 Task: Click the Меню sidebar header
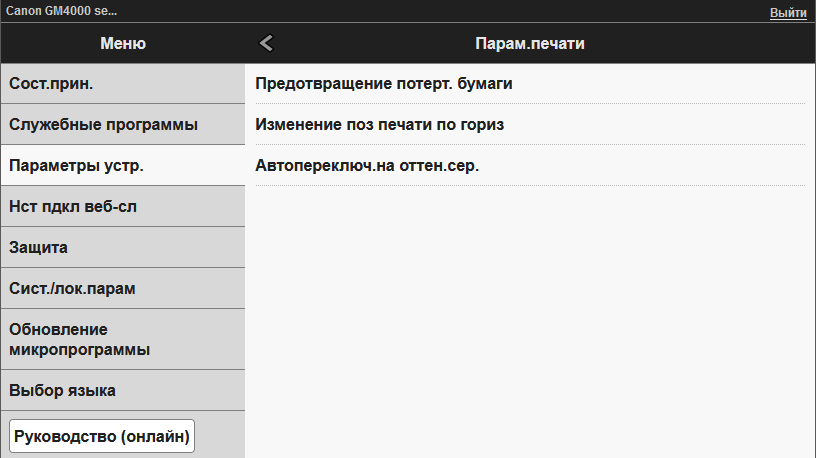point(122,43)
